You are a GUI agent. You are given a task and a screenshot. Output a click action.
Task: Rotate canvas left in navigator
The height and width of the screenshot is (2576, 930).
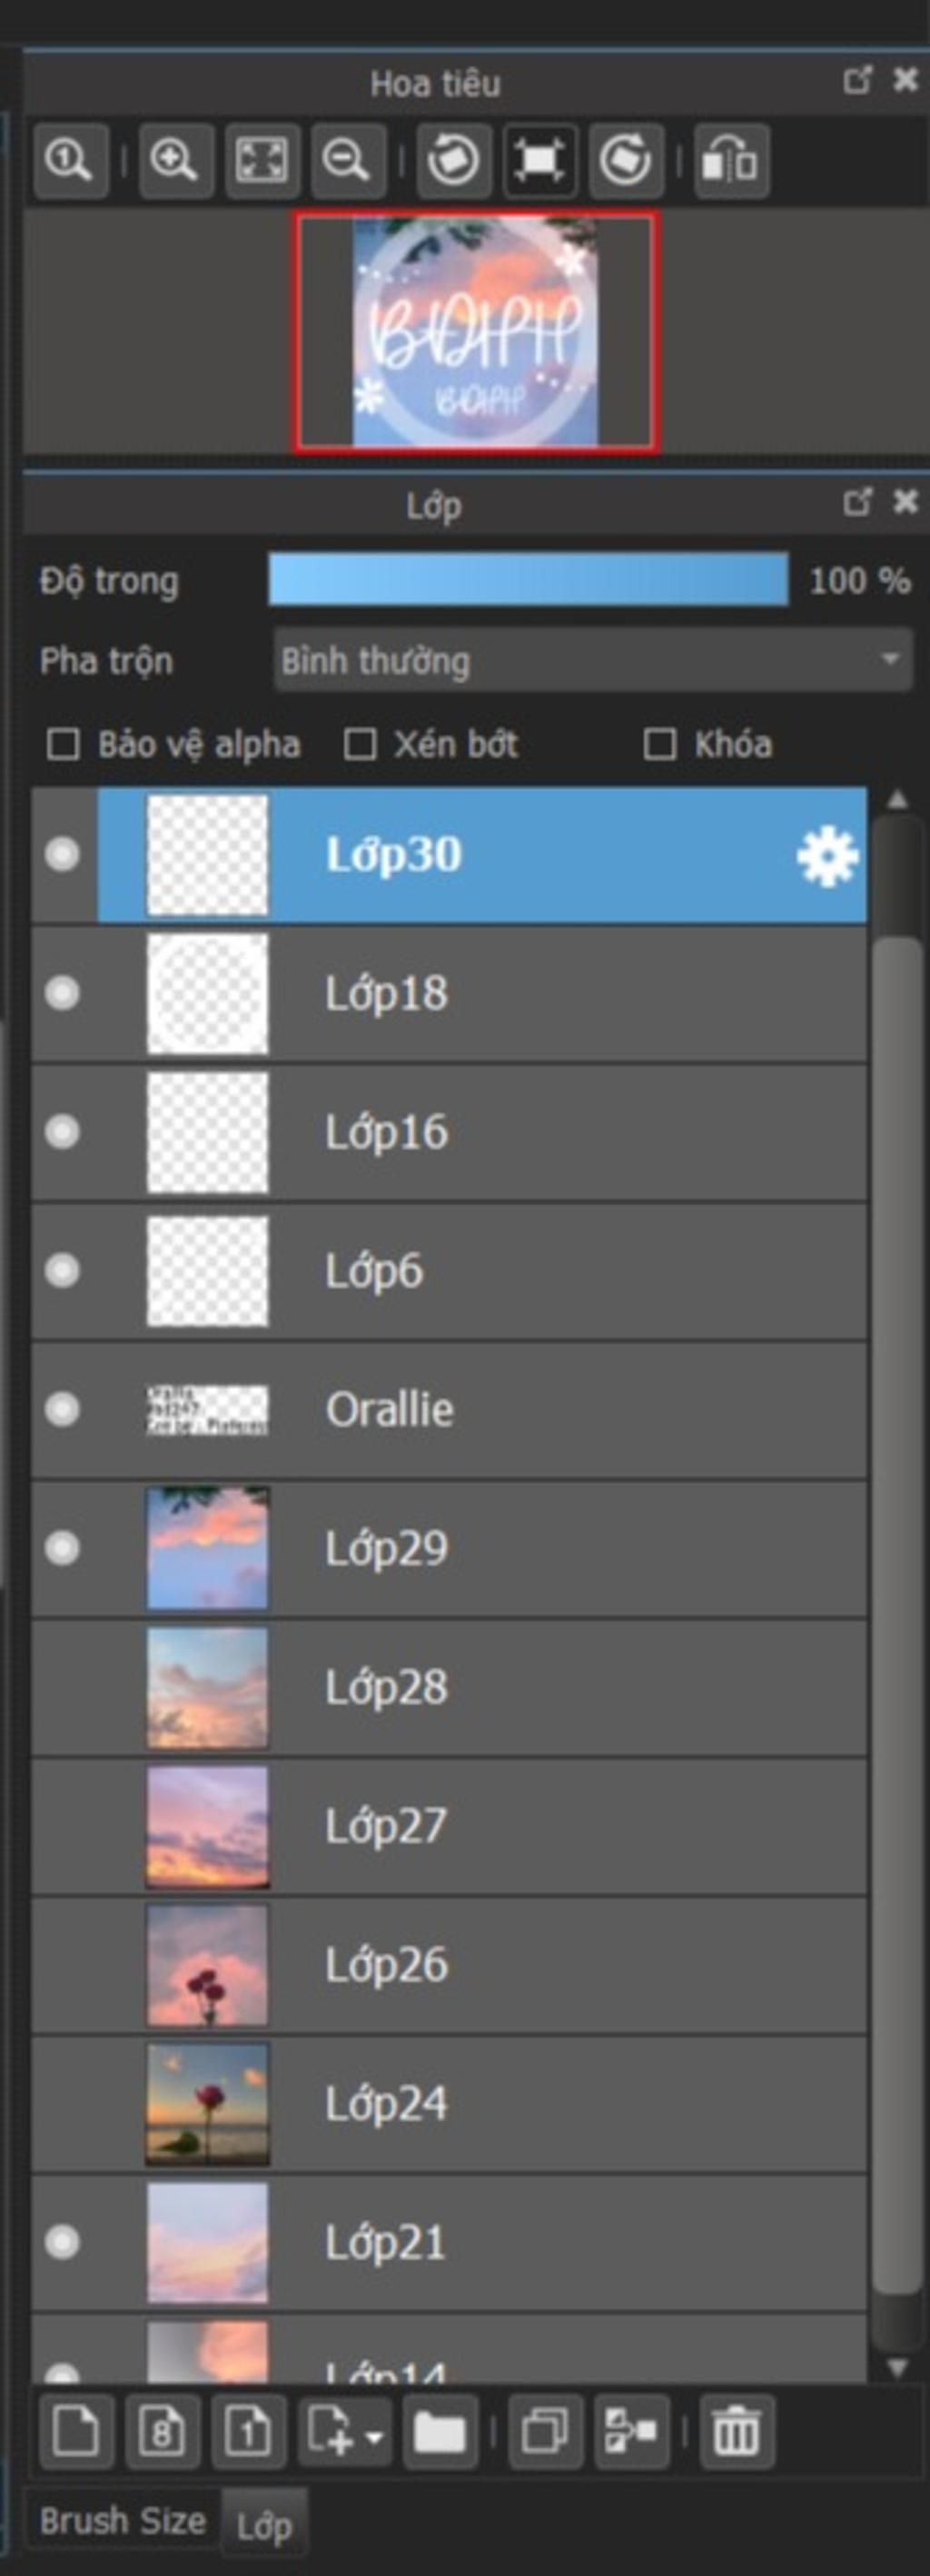[x=453, y=160]
